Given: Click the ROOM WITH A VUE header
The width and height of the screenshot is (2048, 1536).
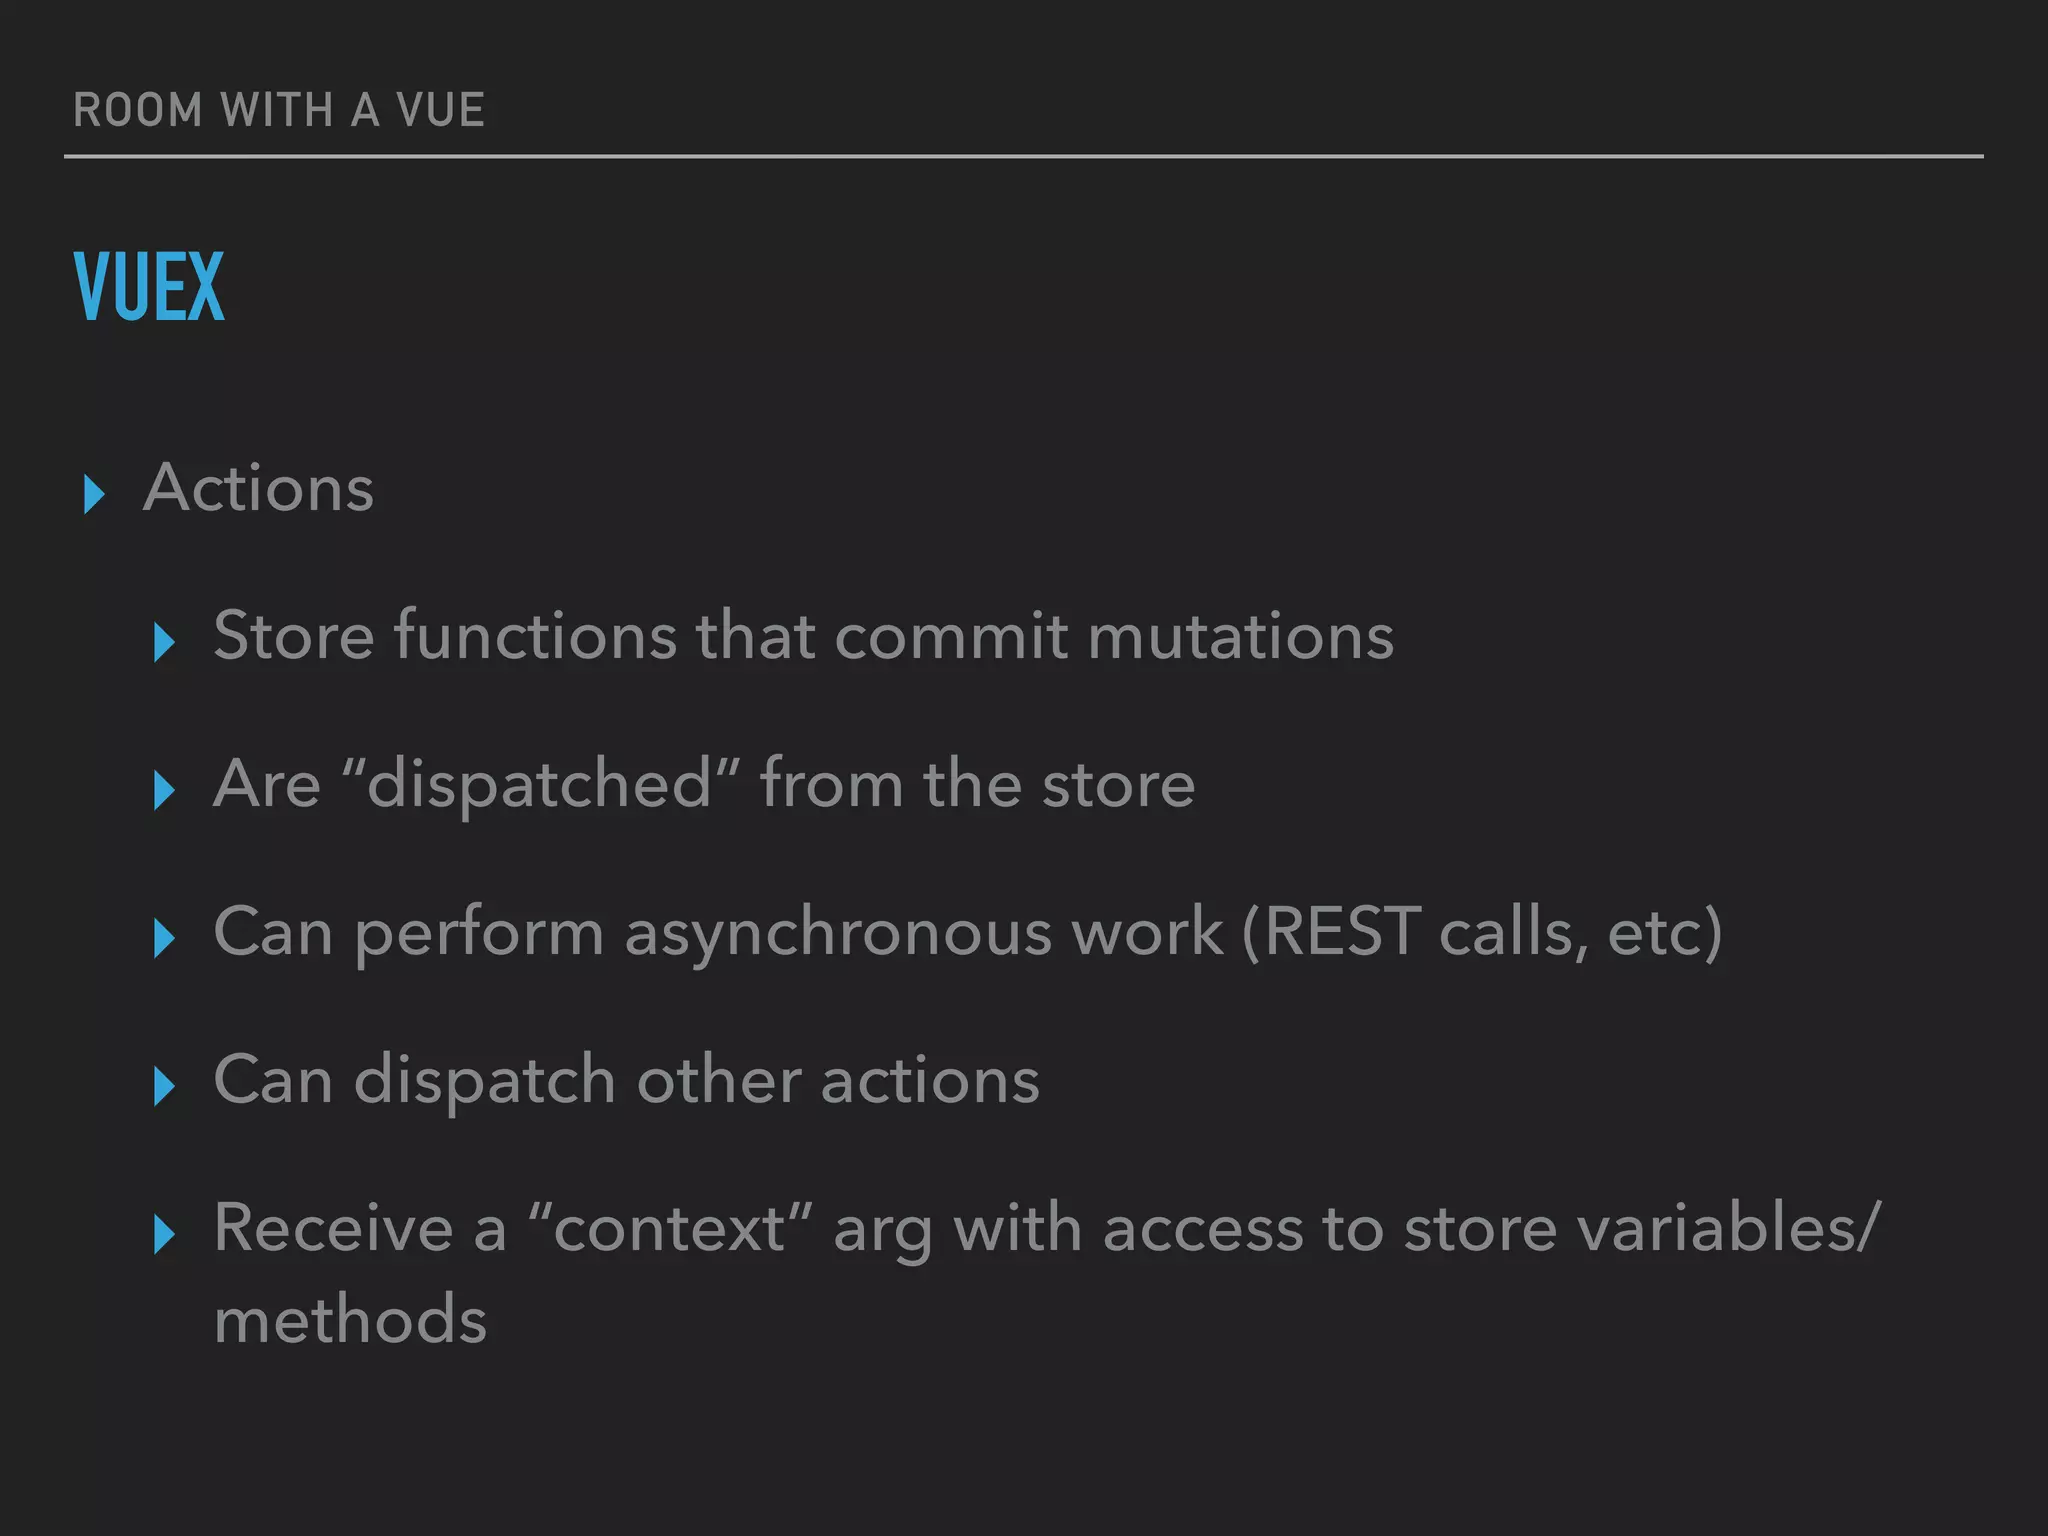Looking at the screenshot, I should [279, 110].
